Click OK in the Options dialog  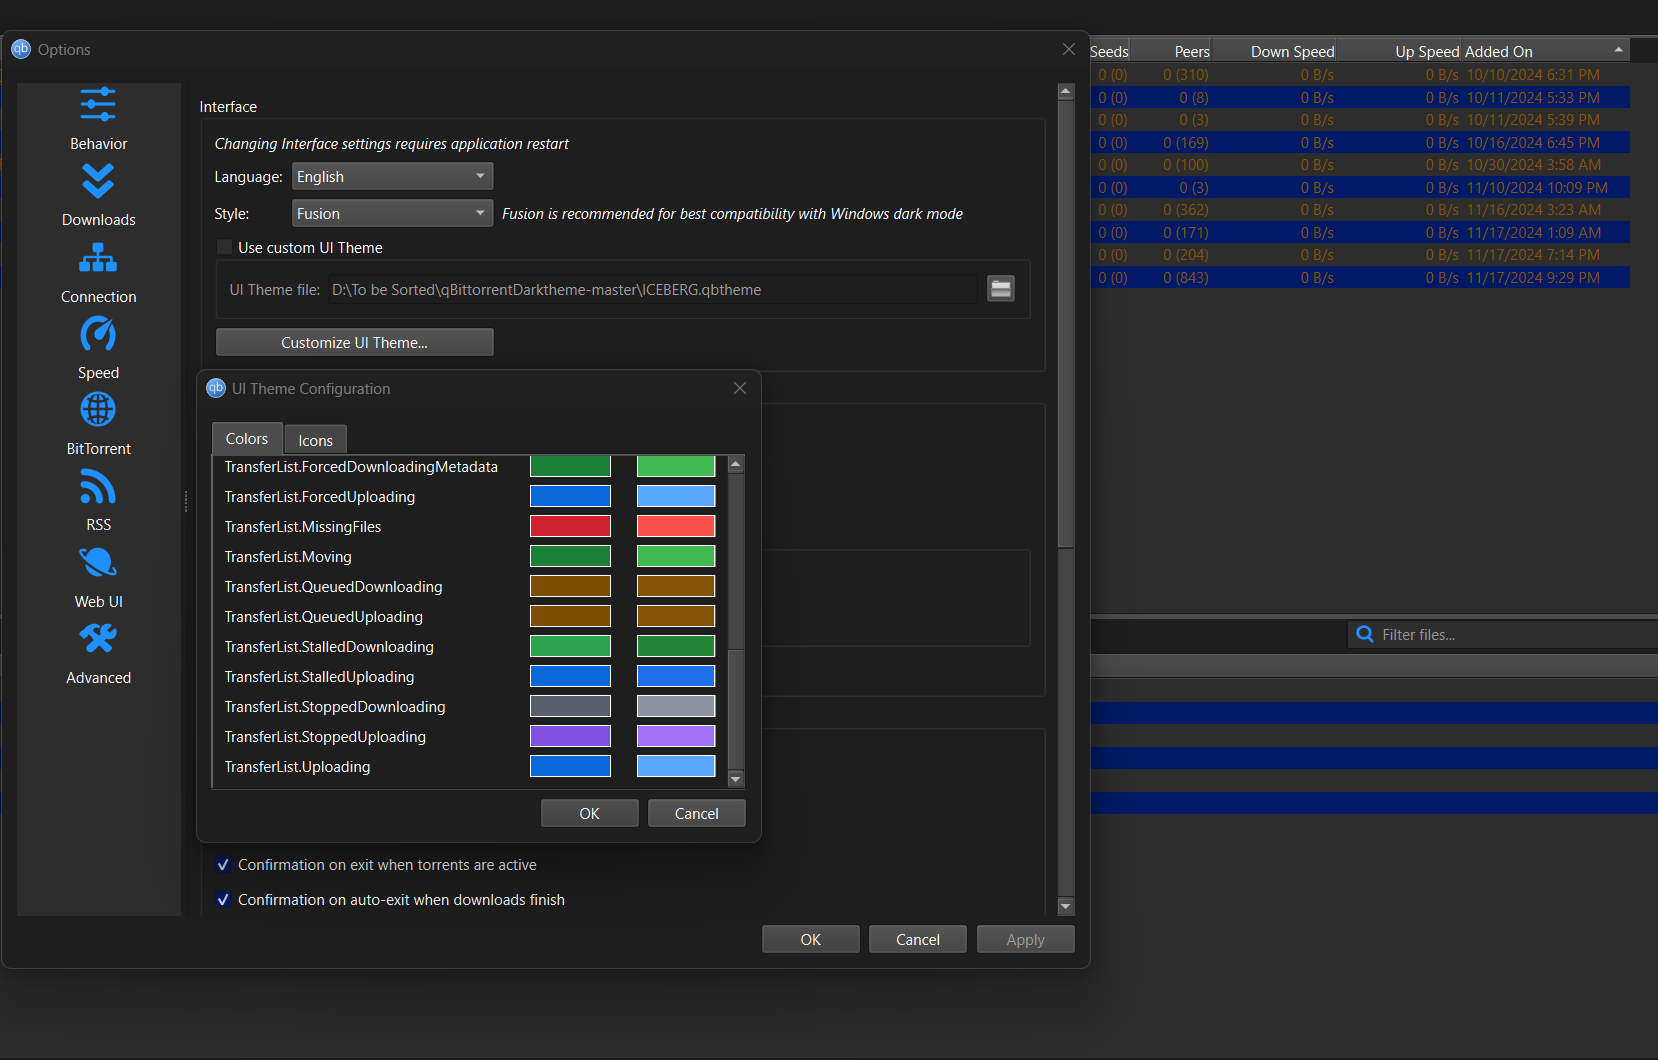coord(811,939)
